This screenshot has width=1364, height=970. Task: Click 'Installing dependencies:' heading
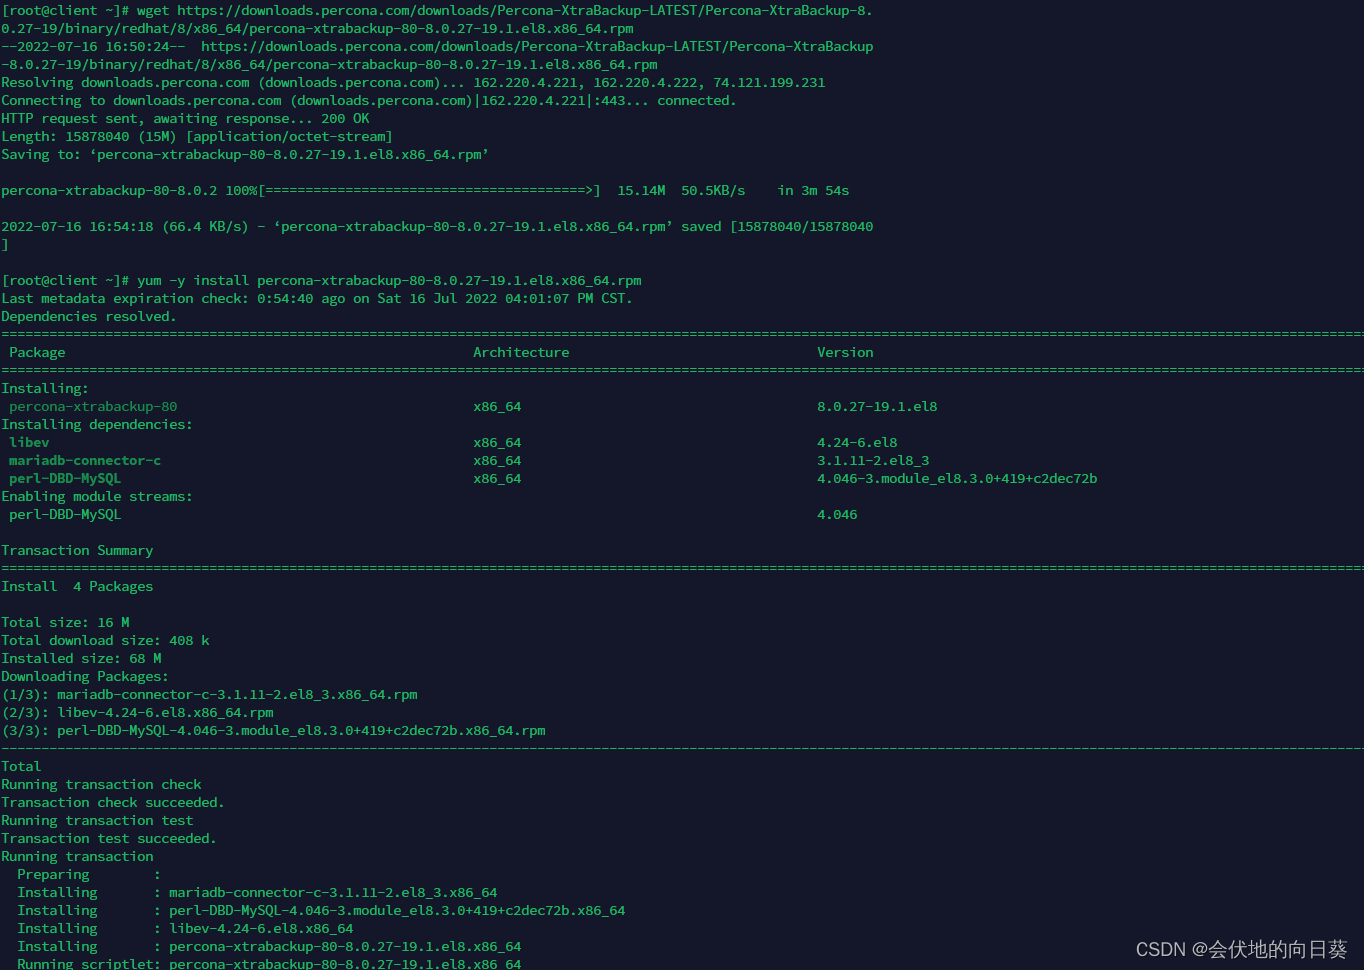tap(97, 425)
